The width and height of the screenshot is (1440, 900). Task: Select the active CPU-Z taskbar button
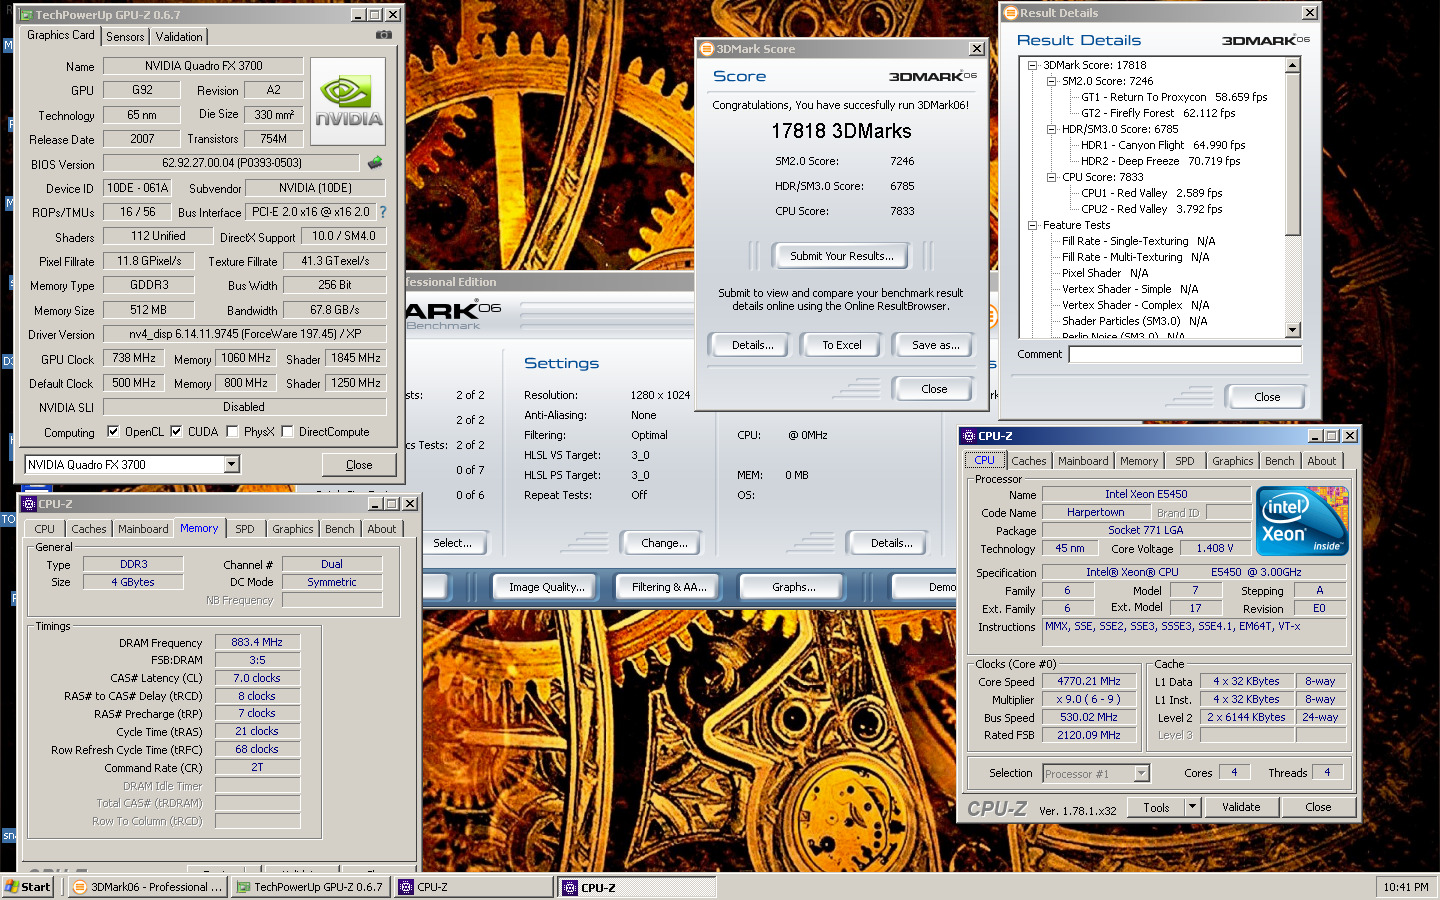point(637,887)
